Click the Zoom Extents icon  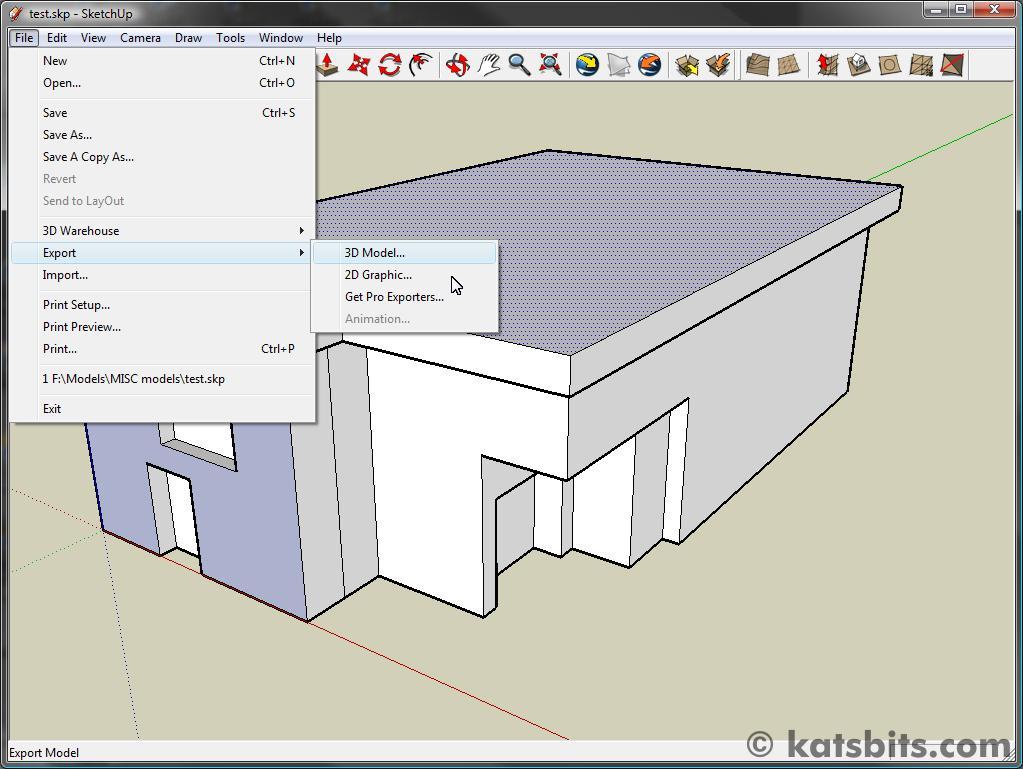click(x=551, y=65)
